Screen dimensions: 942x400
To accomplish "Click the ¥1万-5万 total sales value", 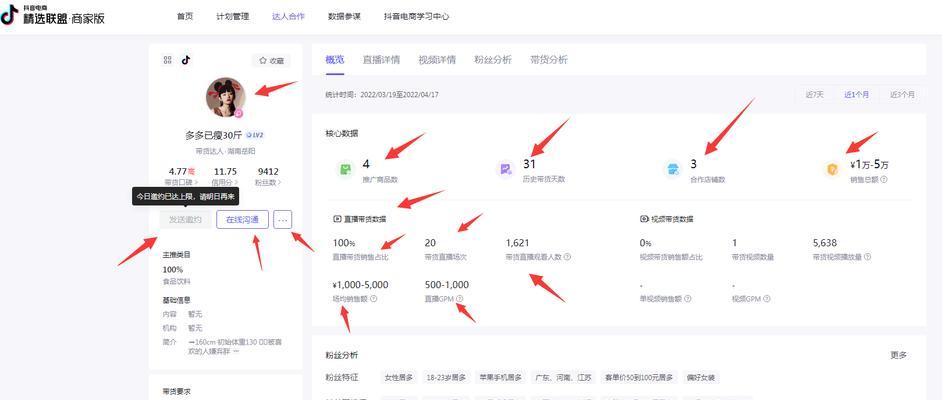I will pos(869,165).
